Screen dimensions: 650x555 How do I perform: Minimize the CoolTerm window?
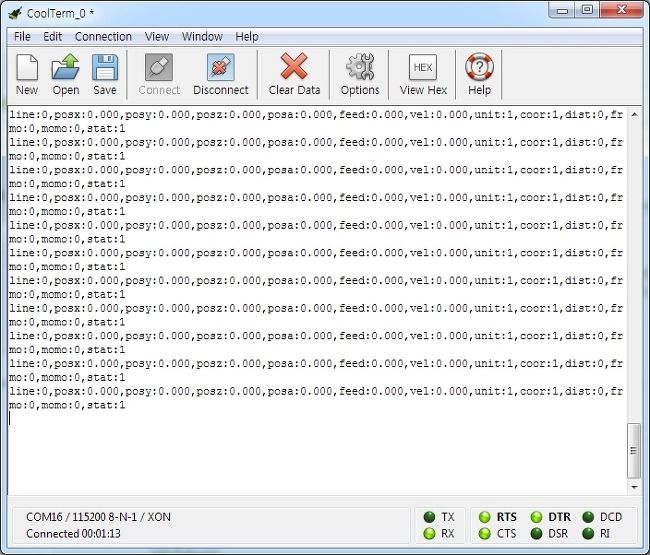pos(562,10)
